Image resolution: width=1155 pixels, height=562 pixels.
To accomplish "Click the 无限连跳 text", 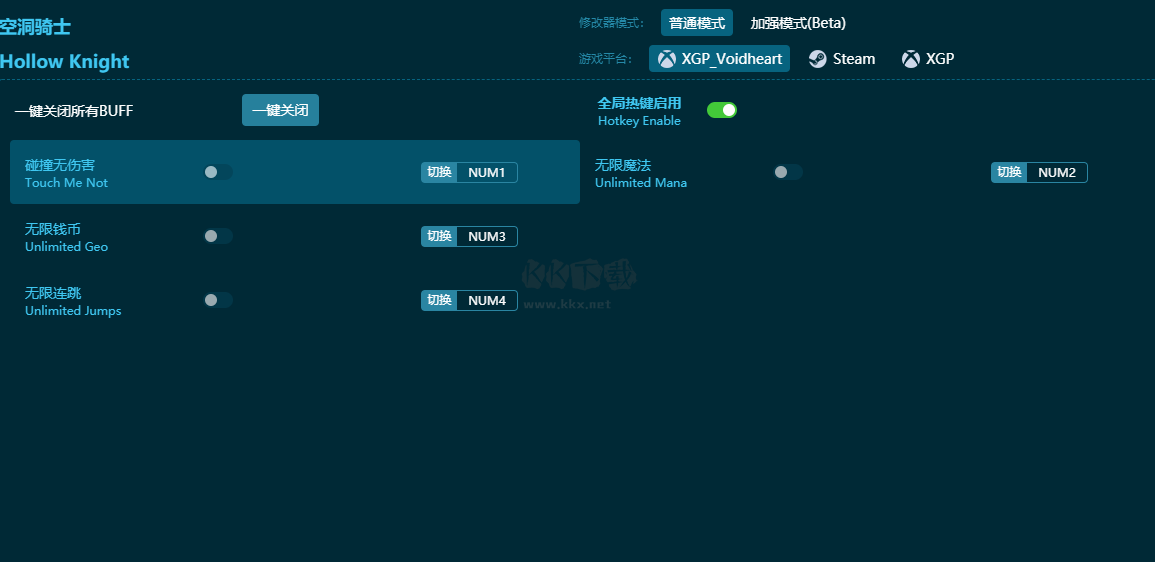I will (53, 294).
